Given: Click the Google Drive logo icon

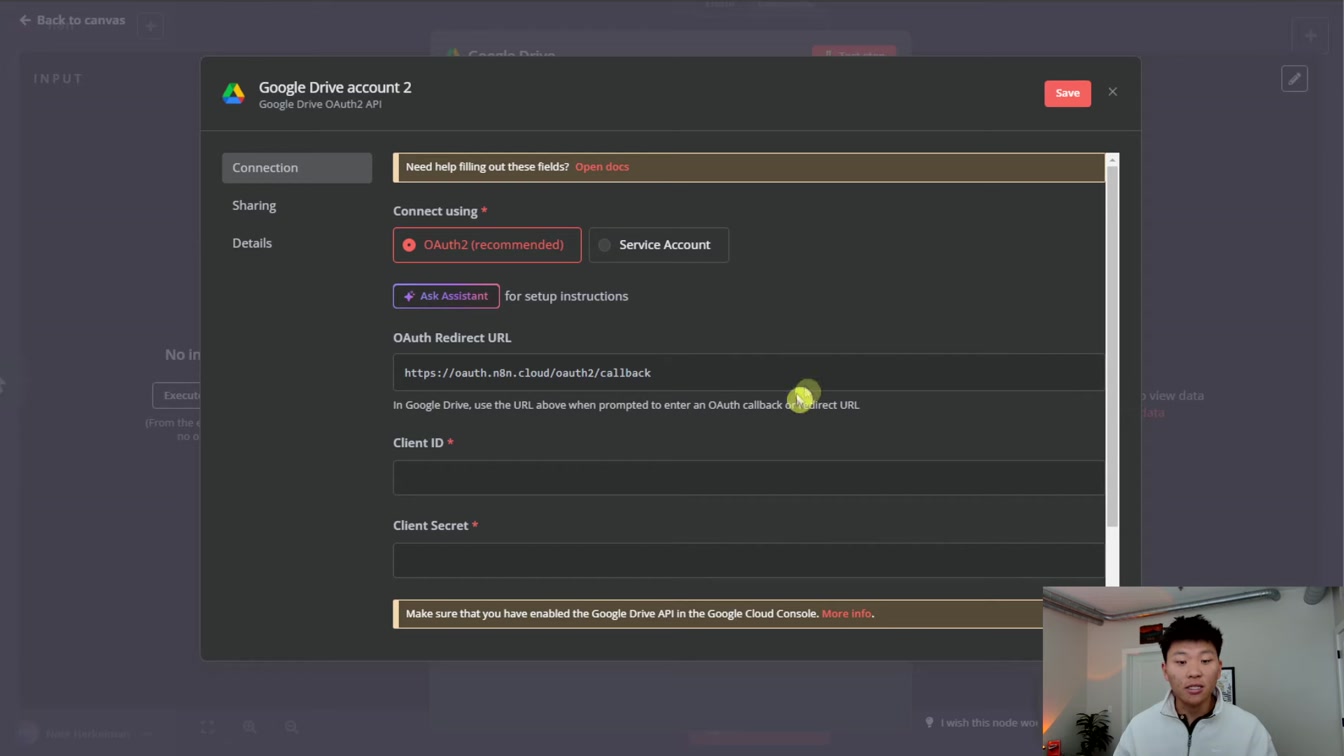Looking at the screenshot, I should [234, 94].
